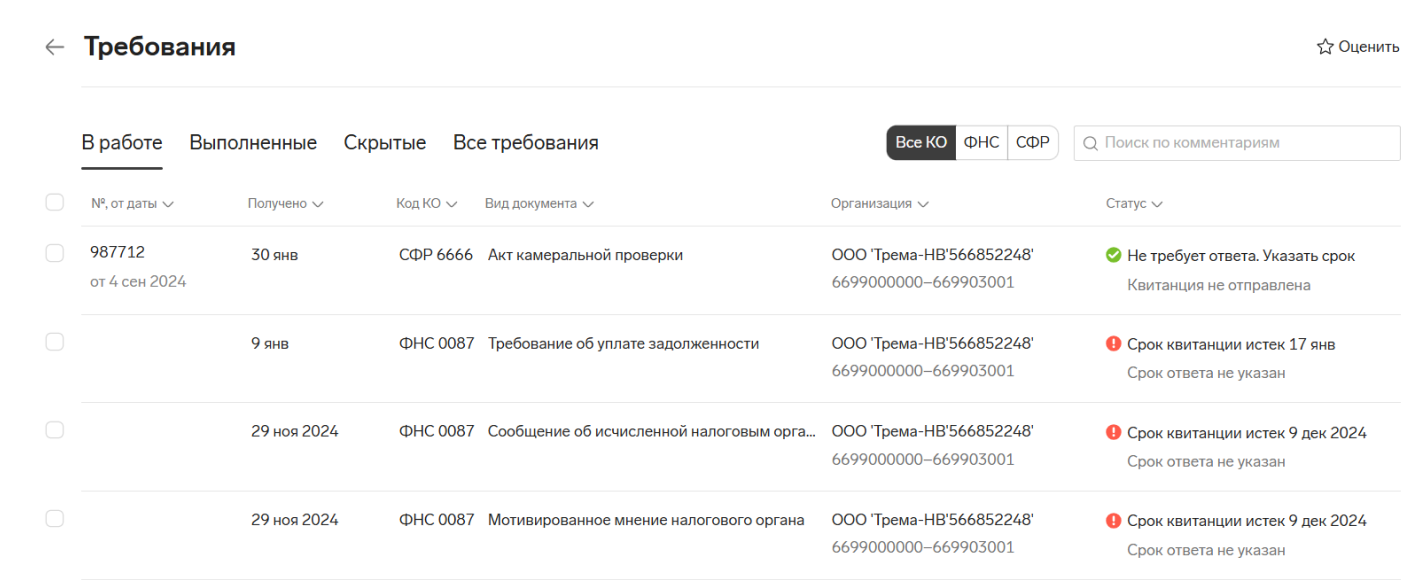
Task: Sort by the Получено column chevron
Action: (317, 204)
